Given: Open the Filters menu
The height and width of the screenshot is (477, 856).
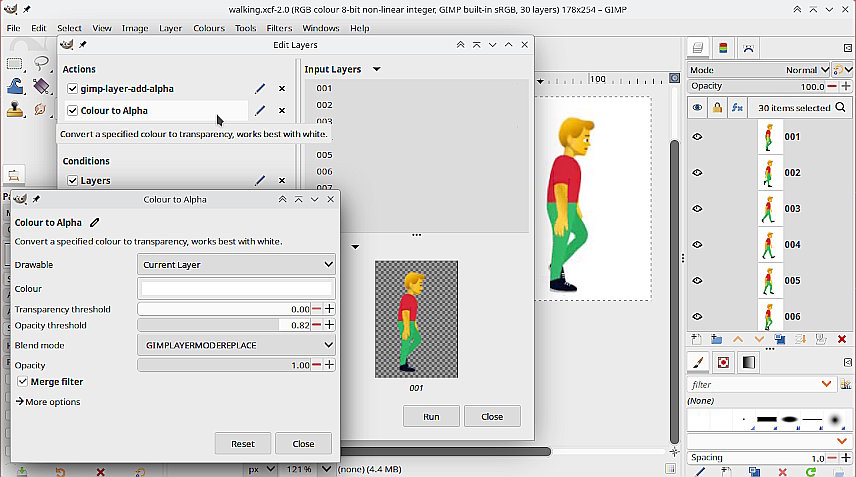Looking at the screenshot, I should (x=279, y=28).
